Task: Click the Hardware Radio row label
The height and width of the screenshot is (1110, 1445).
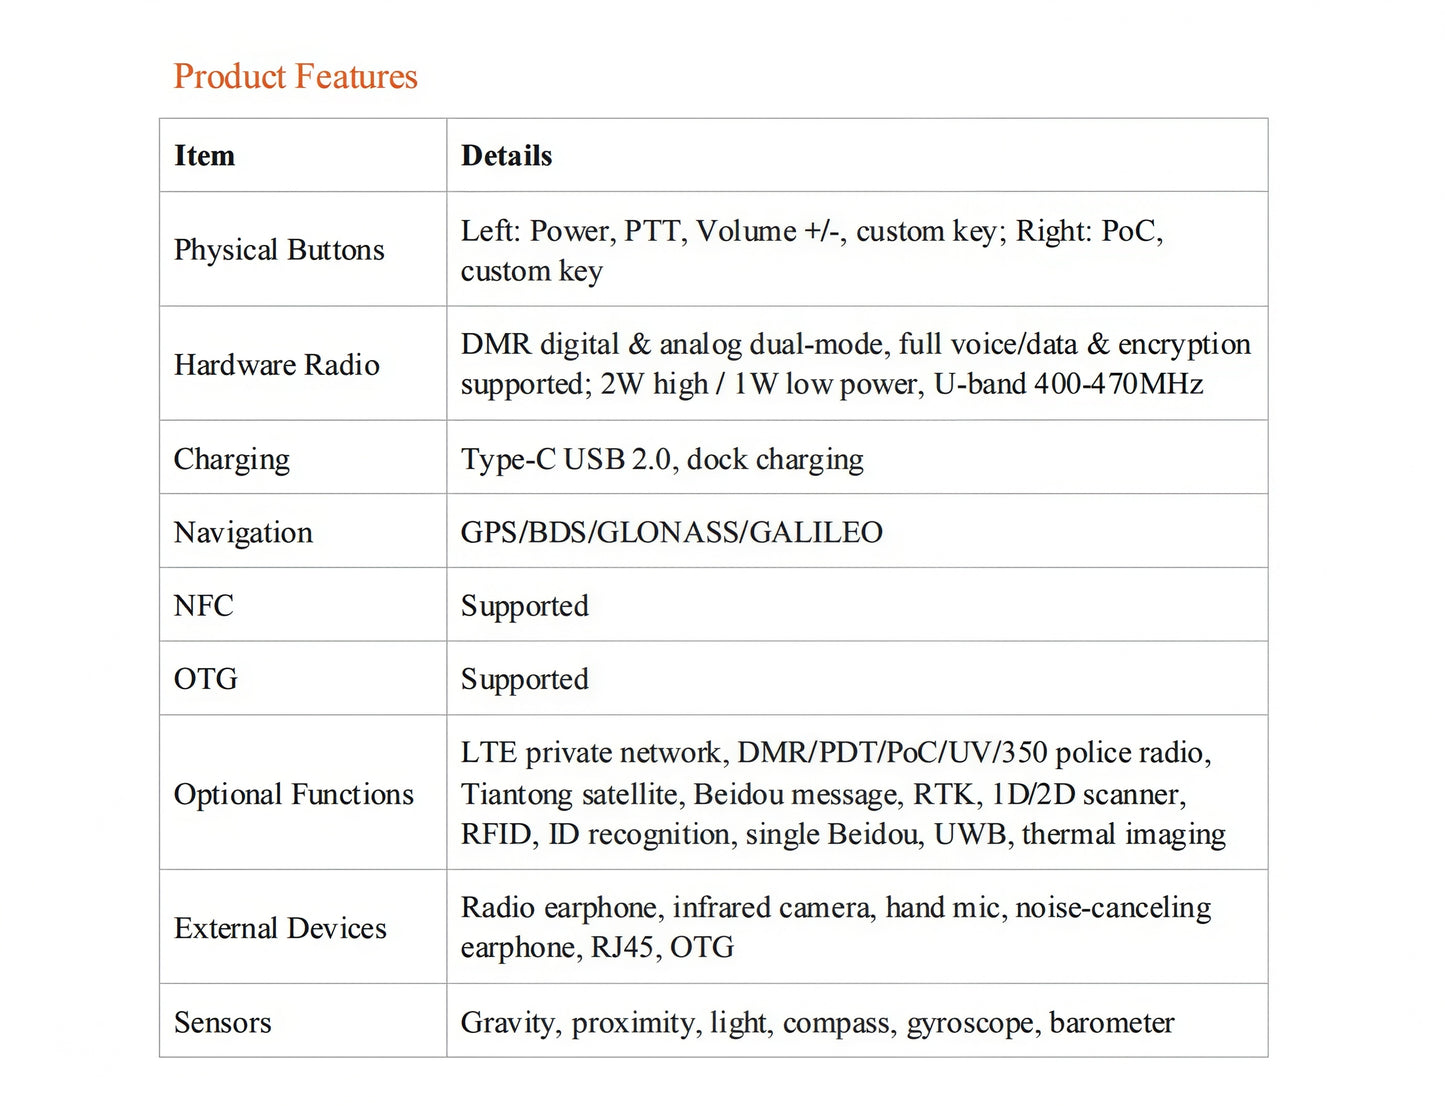Action: (x=277, y=365)
